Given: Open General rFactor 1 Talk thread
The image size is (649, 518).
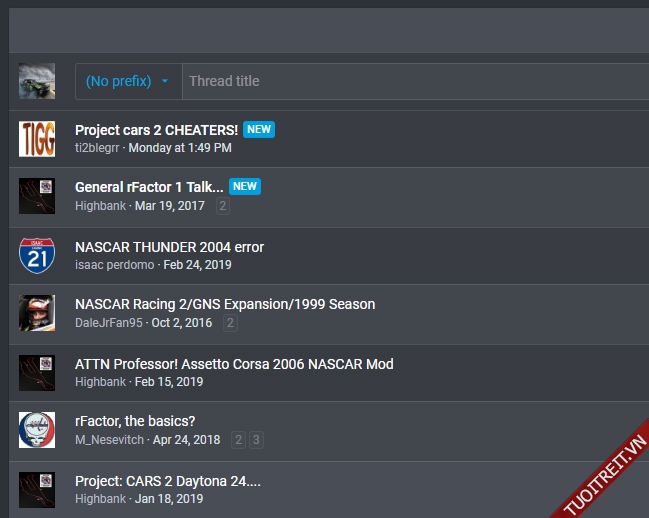Looking at the screenshot, I should pyautogui.click(x=149, y=187).
